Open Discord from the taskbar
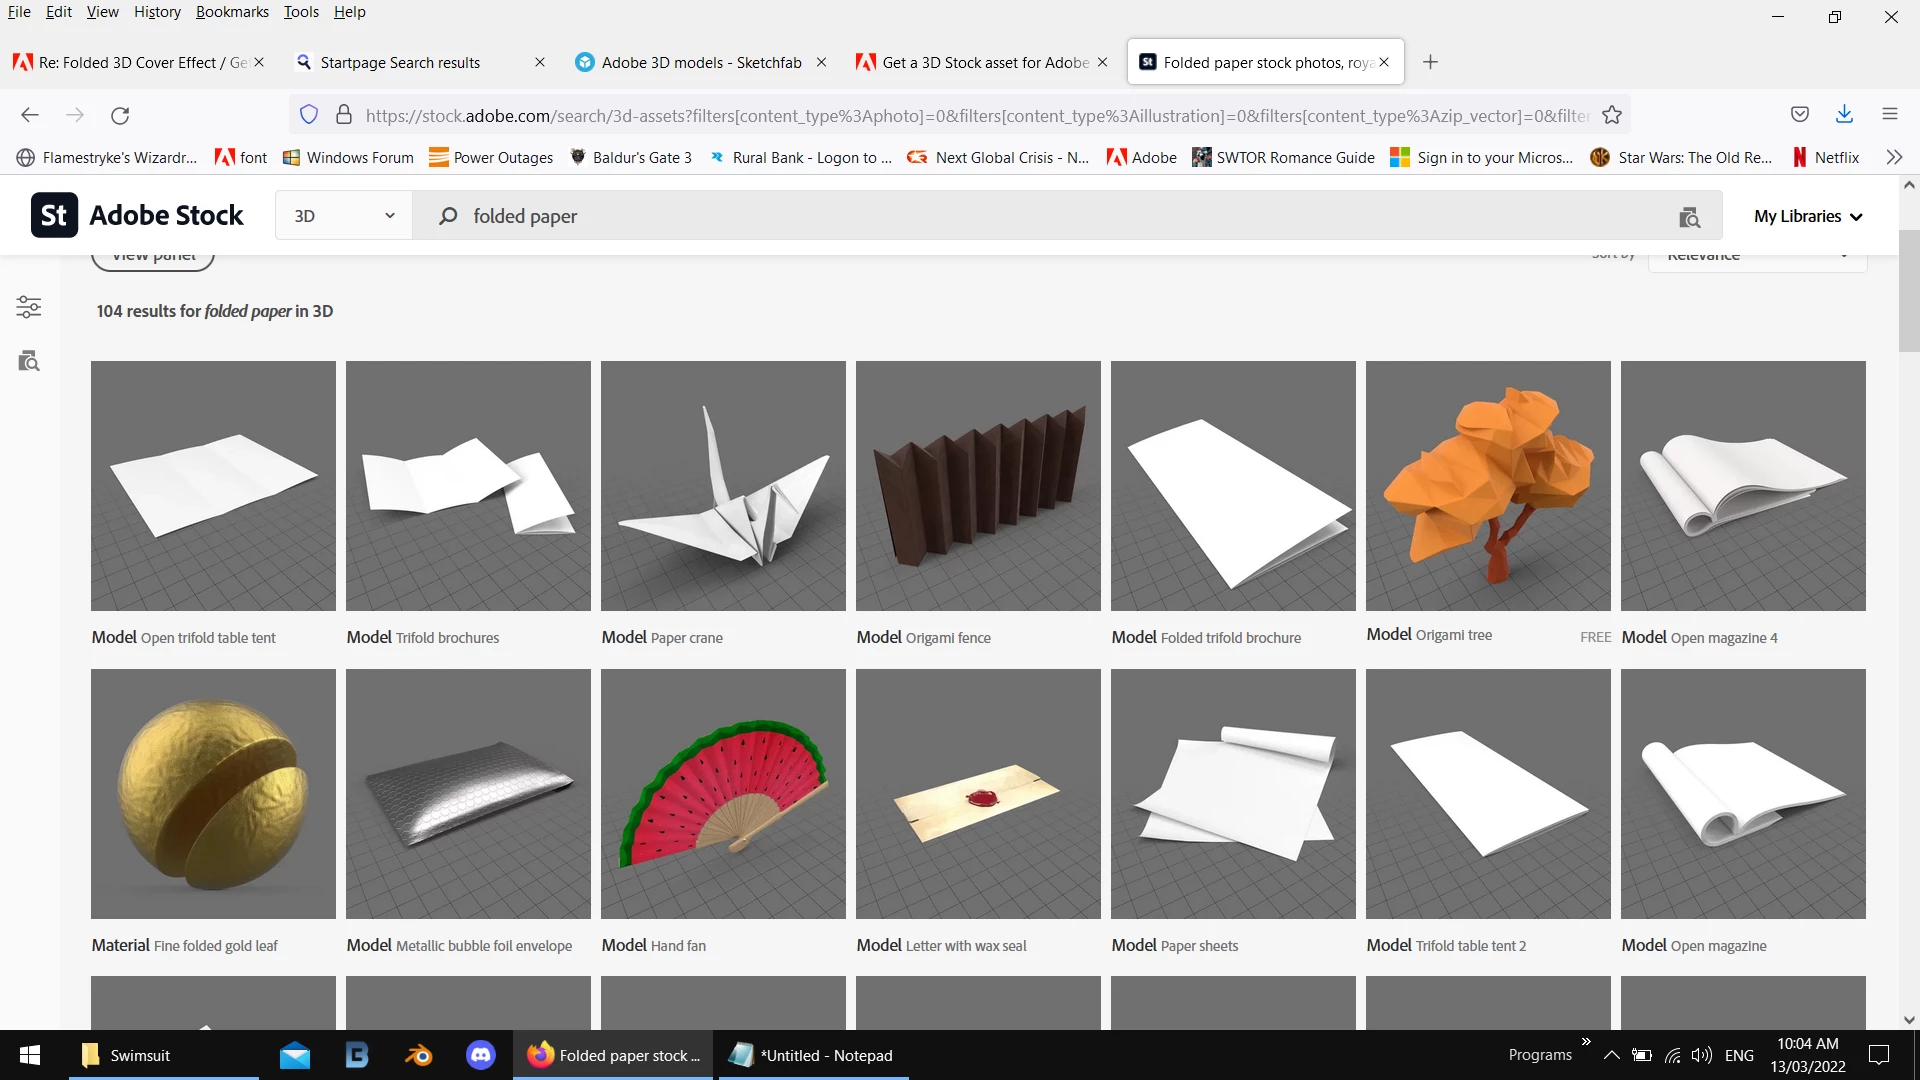 click(x=481, y=1055)
